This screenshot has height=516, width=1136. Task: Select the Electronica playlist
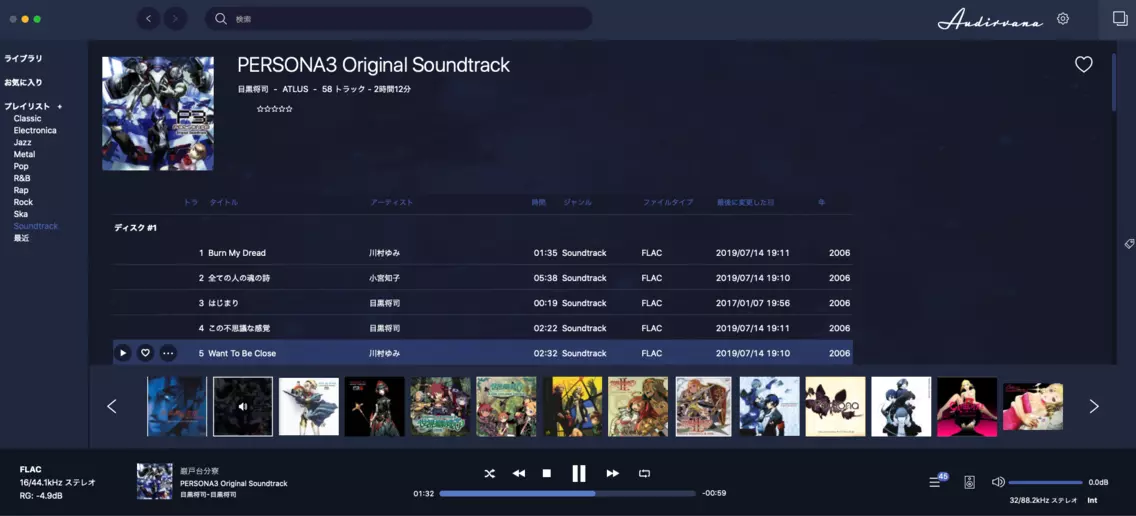pos(35,130)
